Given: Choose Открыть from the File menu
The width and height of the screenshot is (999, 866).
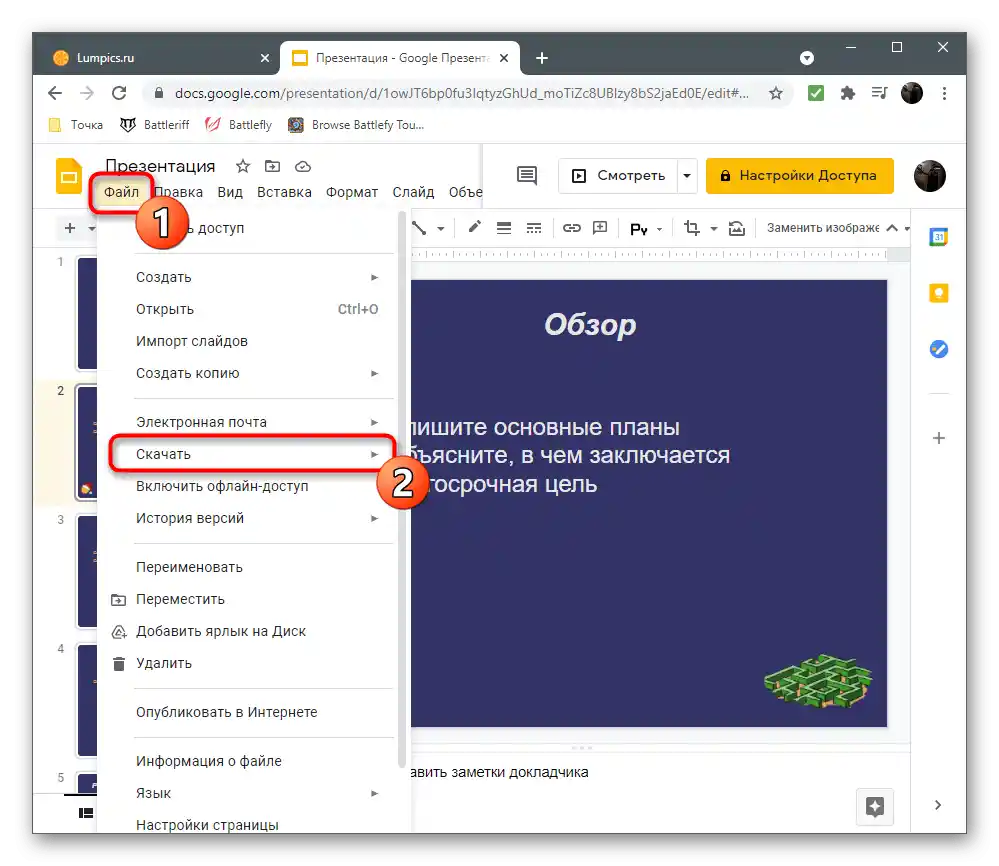Looking at the screenshot, I should coord(253,309).
